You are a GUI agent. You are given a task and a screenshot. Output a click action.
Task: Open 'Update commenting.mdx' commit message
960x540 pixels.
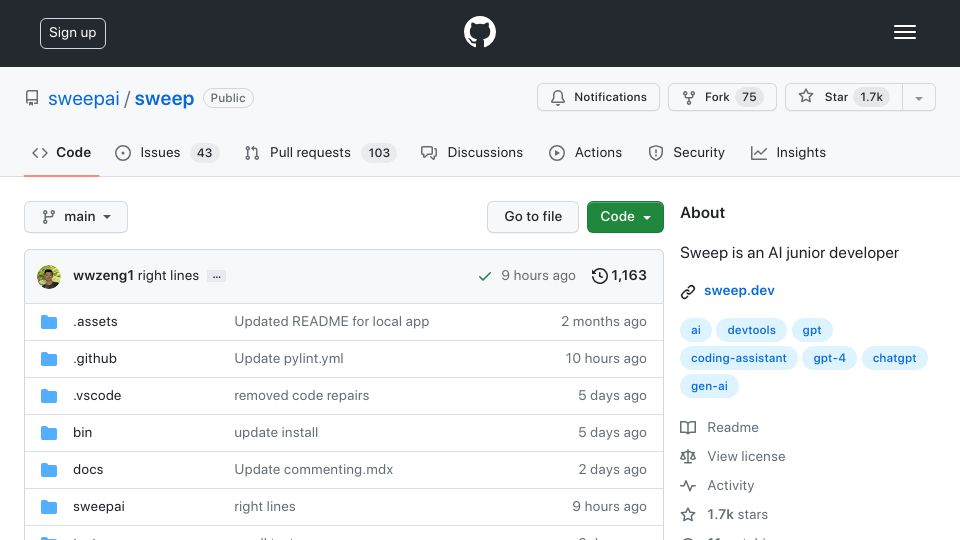313,470
